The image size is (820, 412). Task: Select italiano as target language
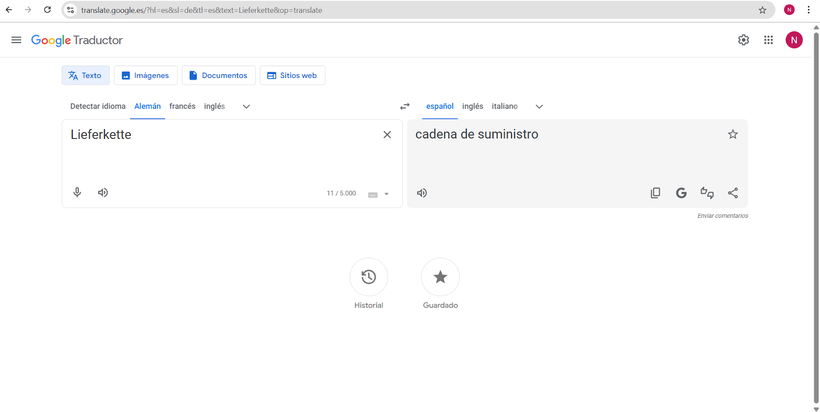click(x=505, y=106)
